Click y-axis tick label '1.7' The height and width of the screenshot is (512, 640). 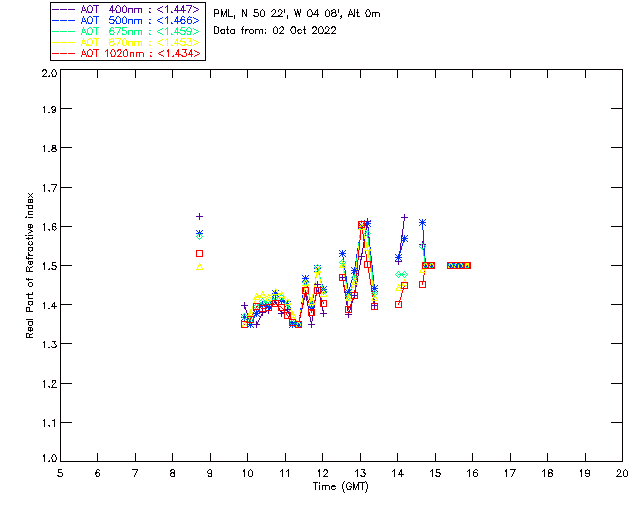coord(49,188)
